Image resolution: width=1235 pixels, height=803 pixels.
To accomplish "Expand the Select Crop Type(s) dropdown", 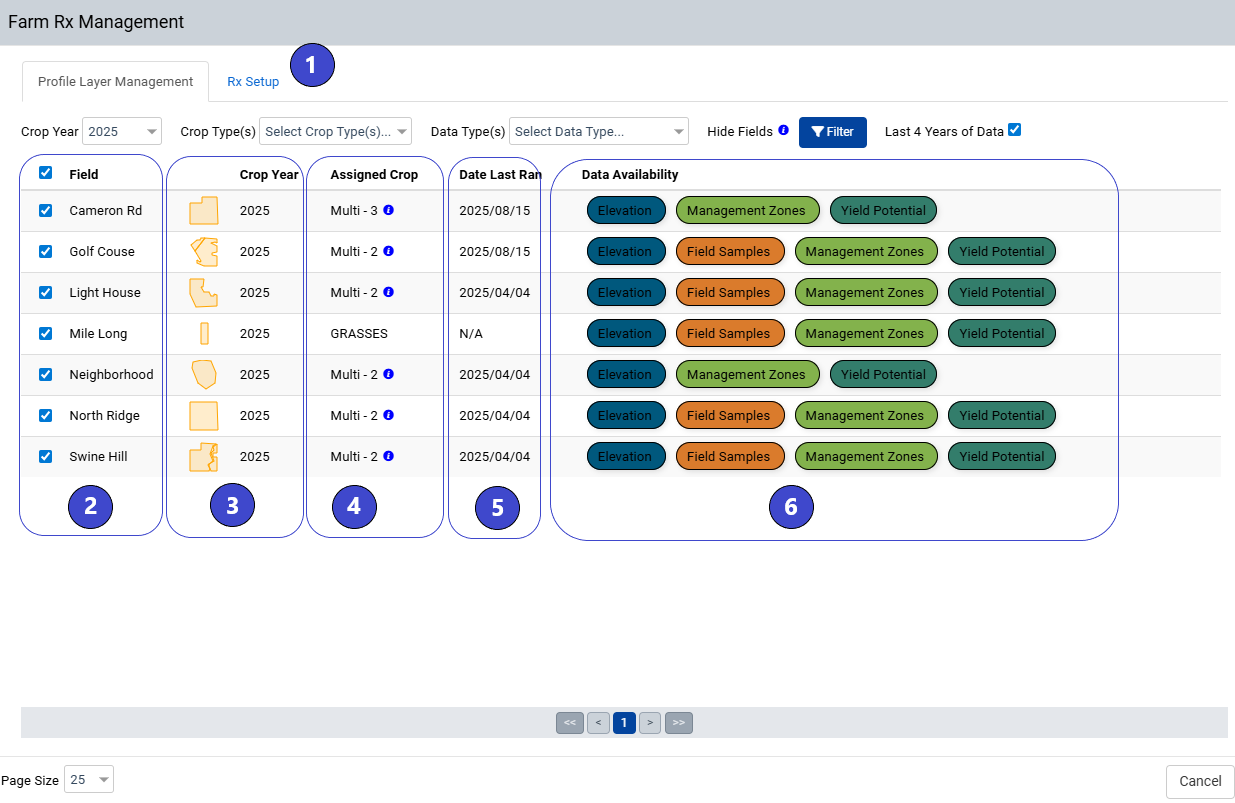I will point(335,131).
